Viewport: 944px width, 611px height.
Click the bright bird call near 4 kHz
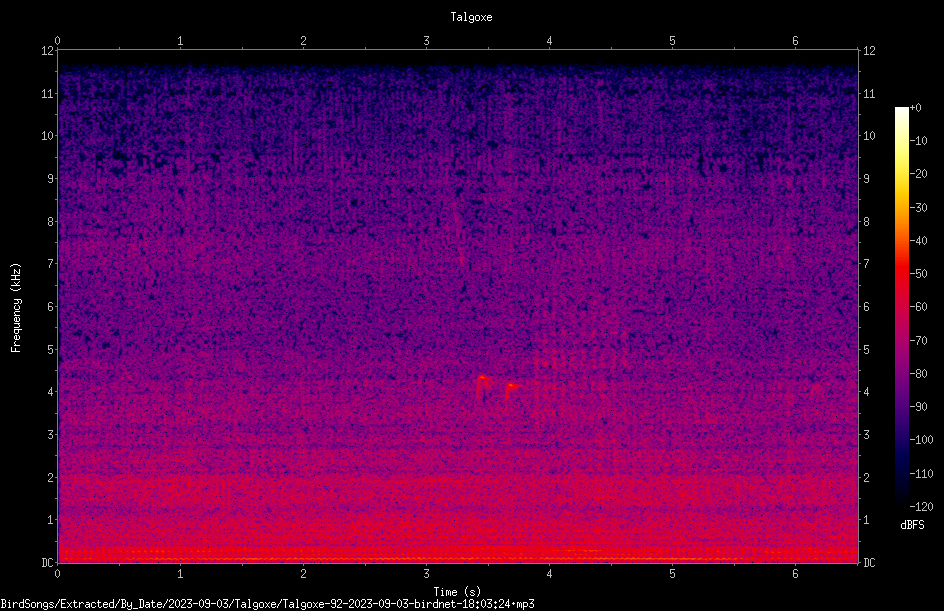tap(482, 387)
